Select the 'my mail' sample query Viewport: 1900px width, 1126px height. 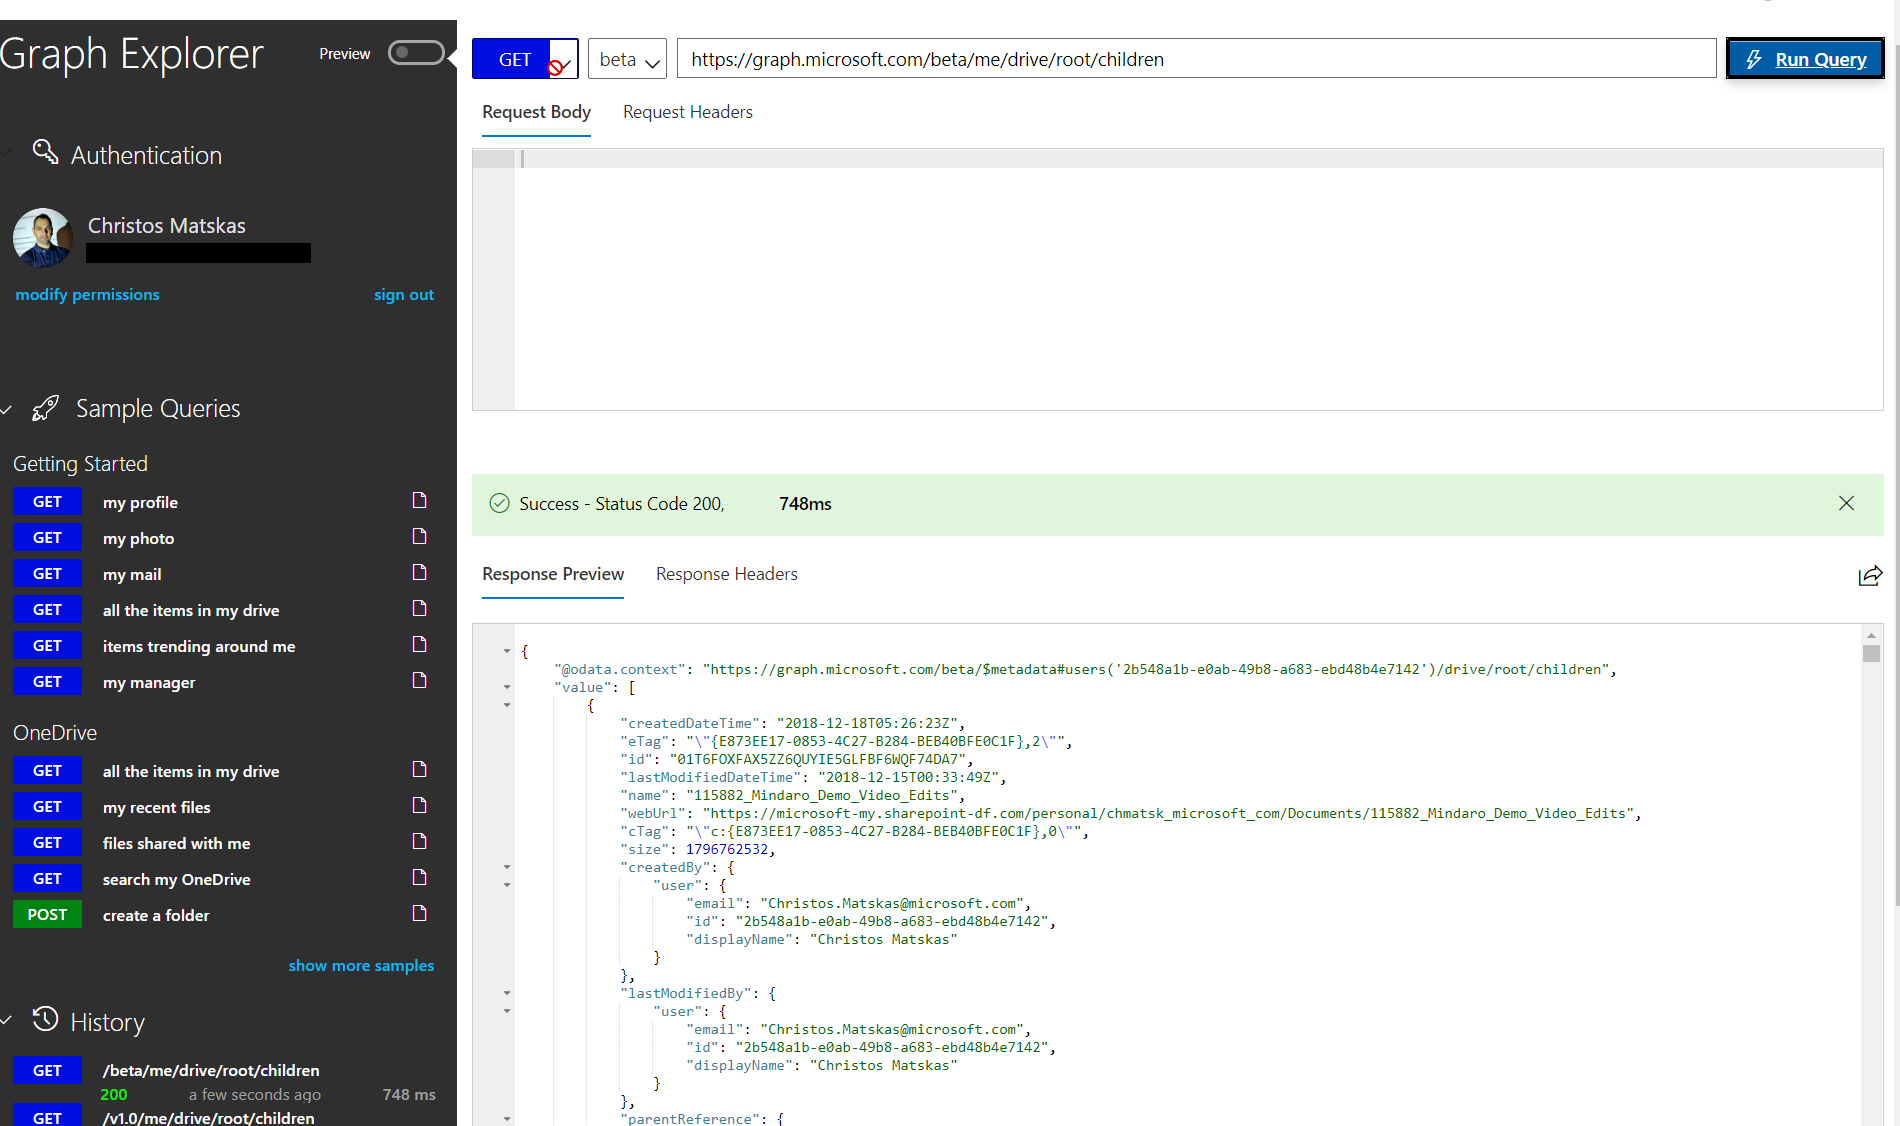132,574
